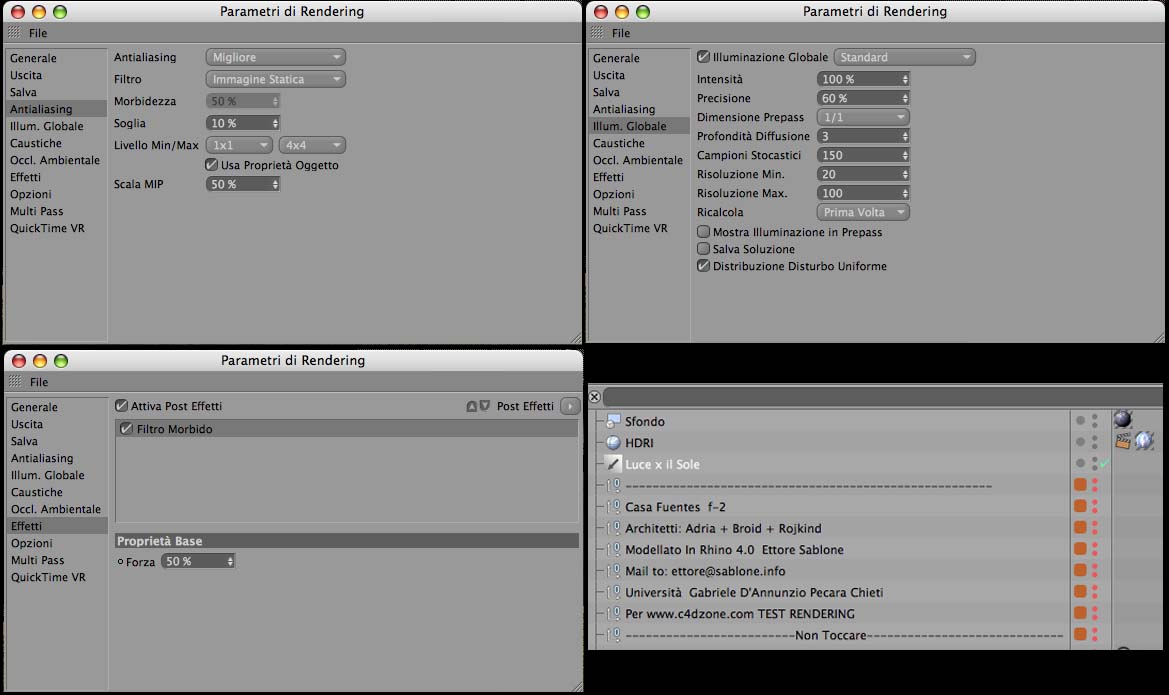Image resolution: width=1169 pixels, height=695 pixels.
Task: Enable Salva Soluzione checkbox
Action: tap(703, 248)
